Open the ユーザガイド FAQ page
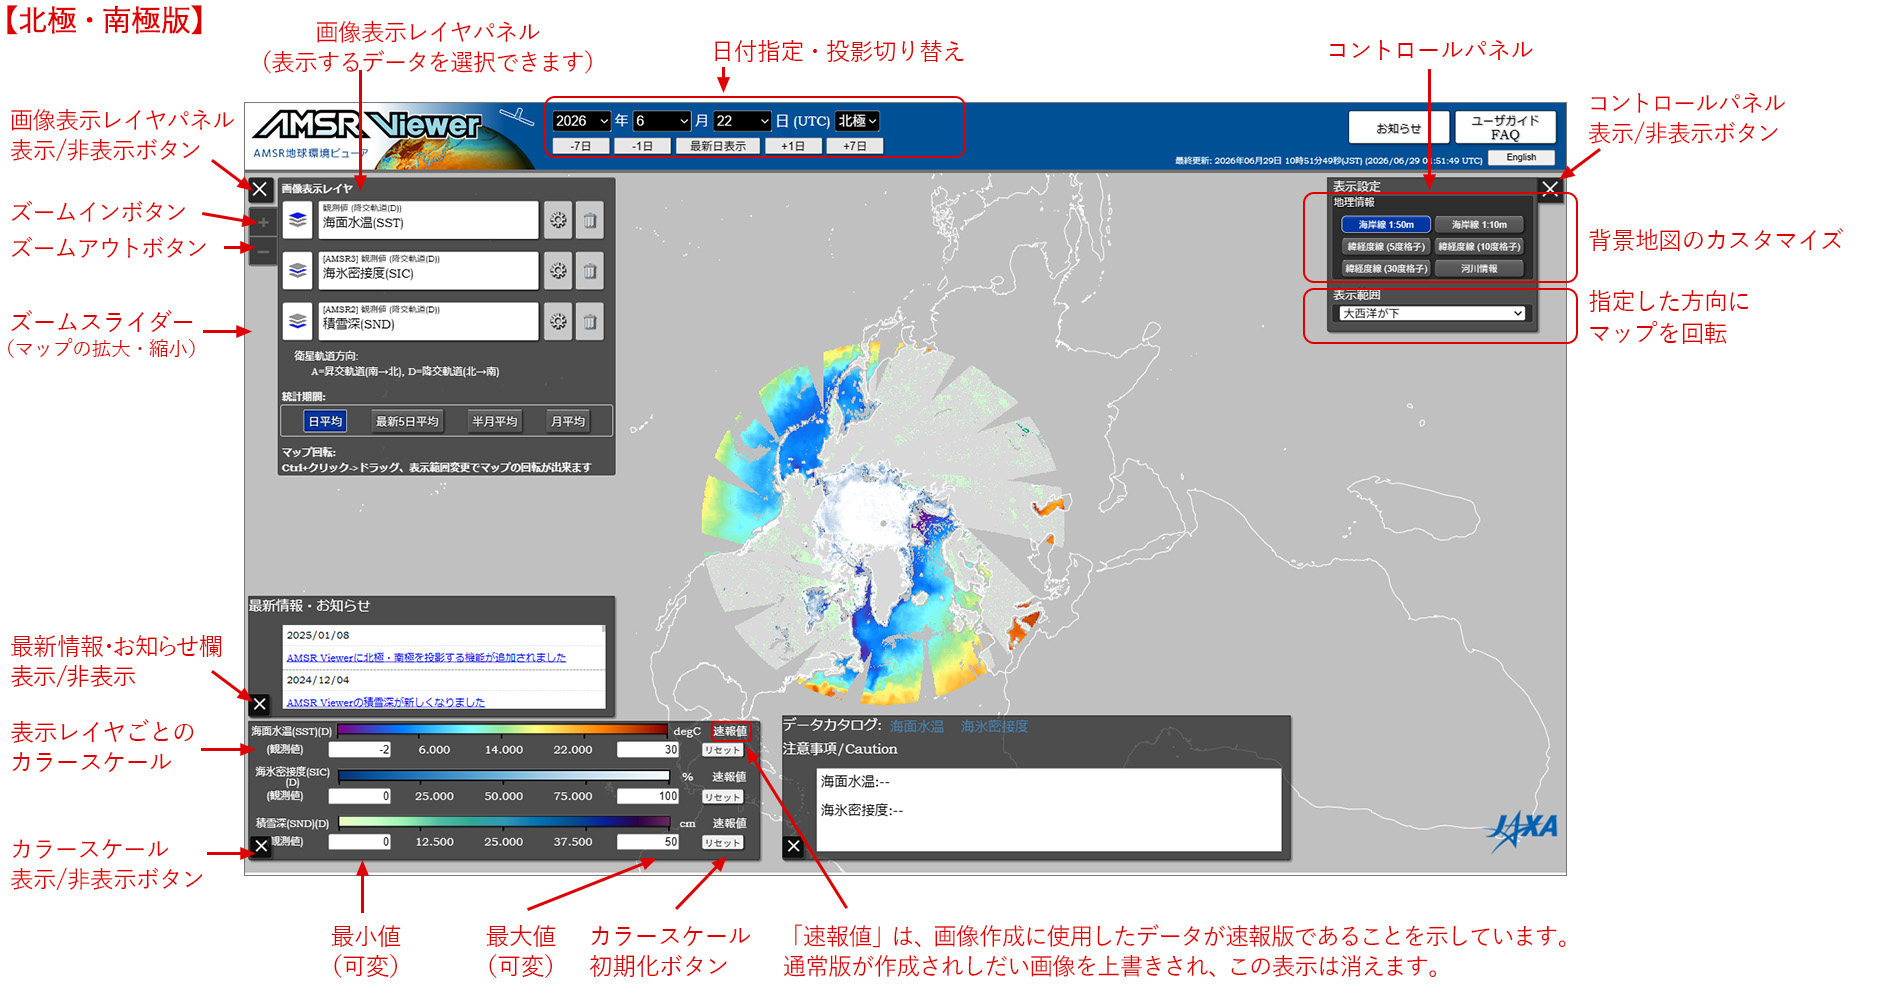 pos(1505,128)
